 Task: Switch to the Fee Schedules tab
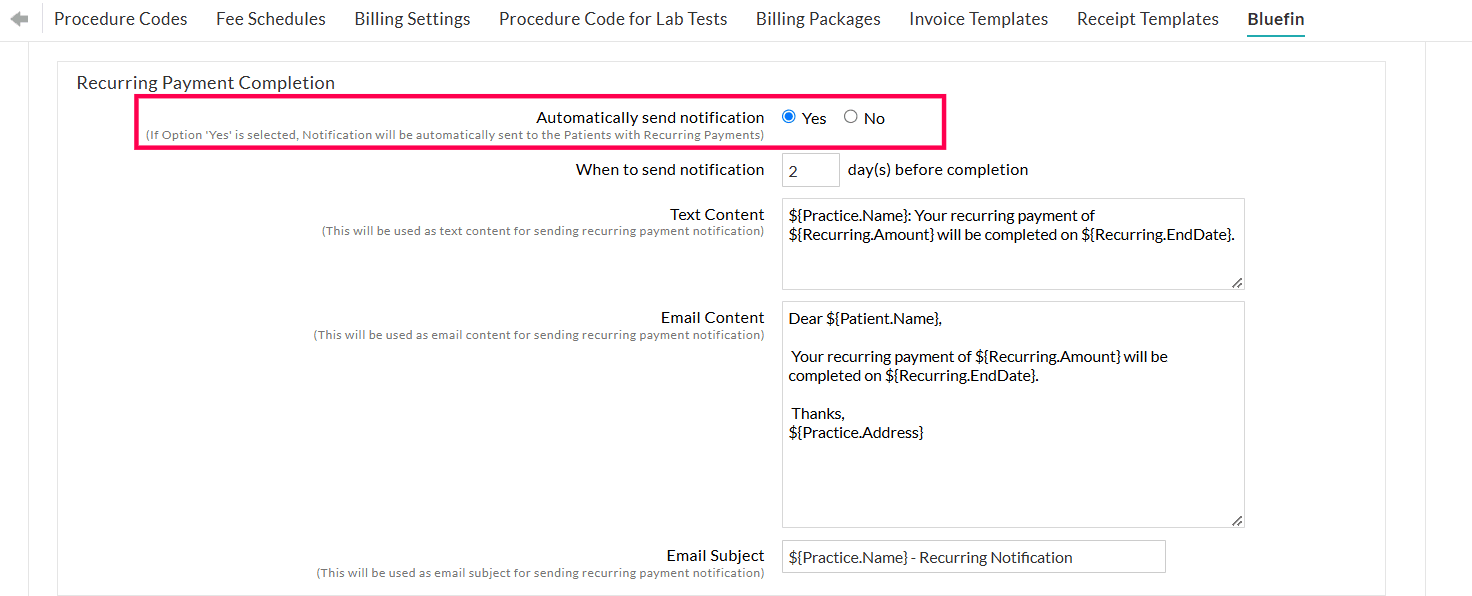[271, 19]
